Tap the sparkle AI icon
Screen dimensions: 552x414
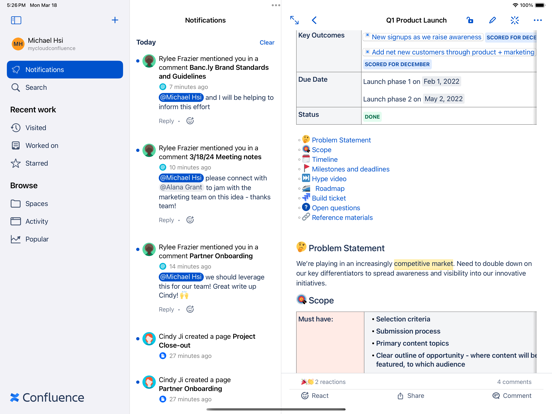pyautogui.click(x=515, y=20)
